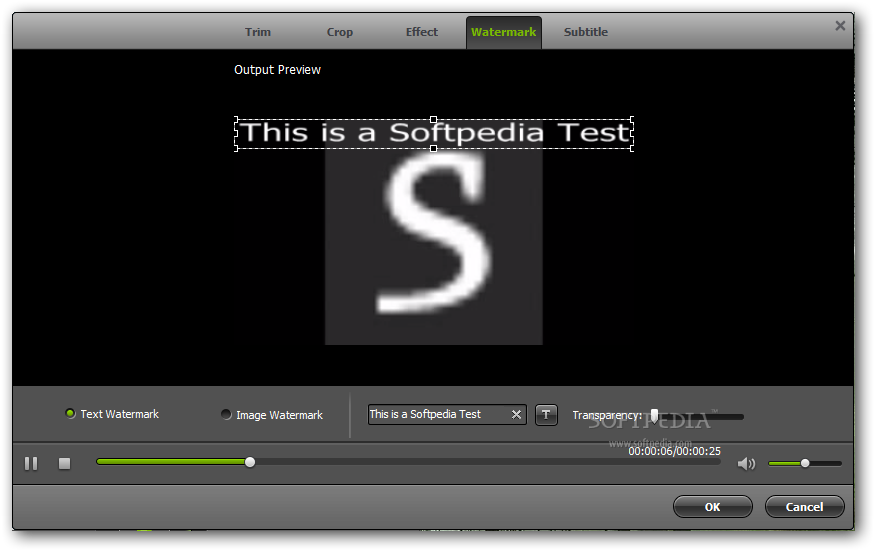Screen dimensions: 875x551
Task: Pause the video playback
Action: coord(31,463)
